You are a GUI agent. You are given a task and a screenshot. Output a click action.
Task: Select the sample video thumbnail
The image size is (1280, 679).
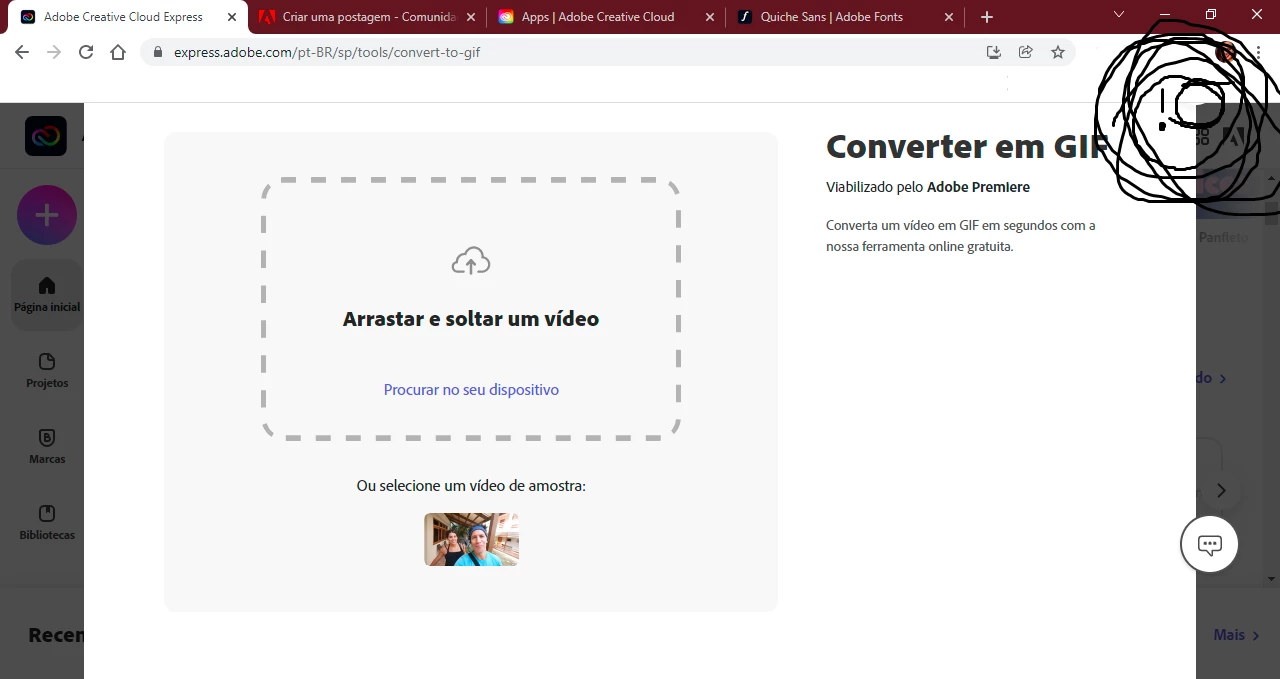(471, 540)
